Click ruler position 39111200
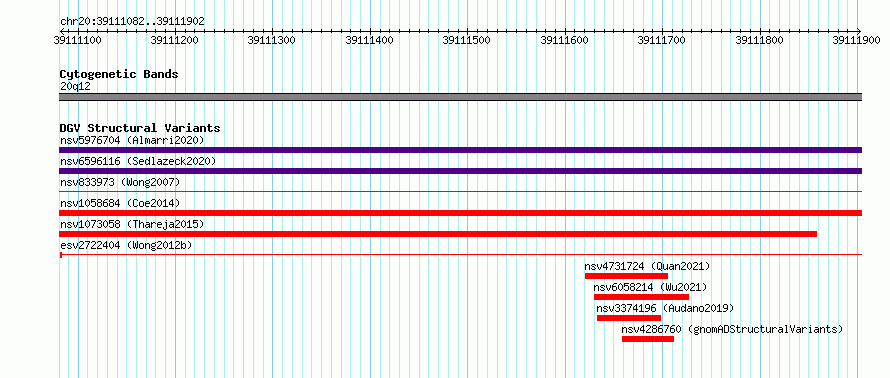This screenshot has width=890, height=378. [x=175, y=40]
